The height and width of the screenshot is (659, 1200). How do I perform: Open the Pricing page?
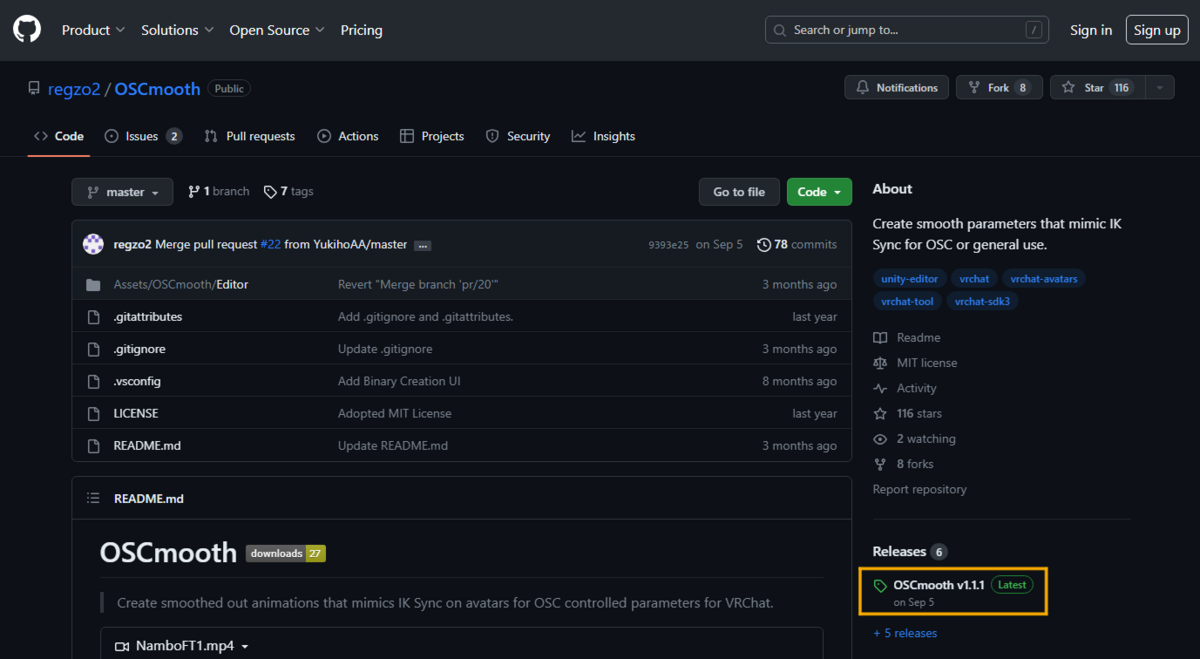361,30
